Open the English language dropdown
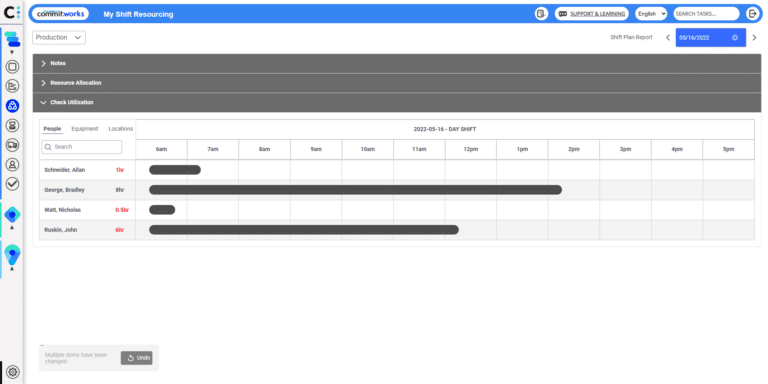Viewport: 768px width, 384px height. [651, 14]
